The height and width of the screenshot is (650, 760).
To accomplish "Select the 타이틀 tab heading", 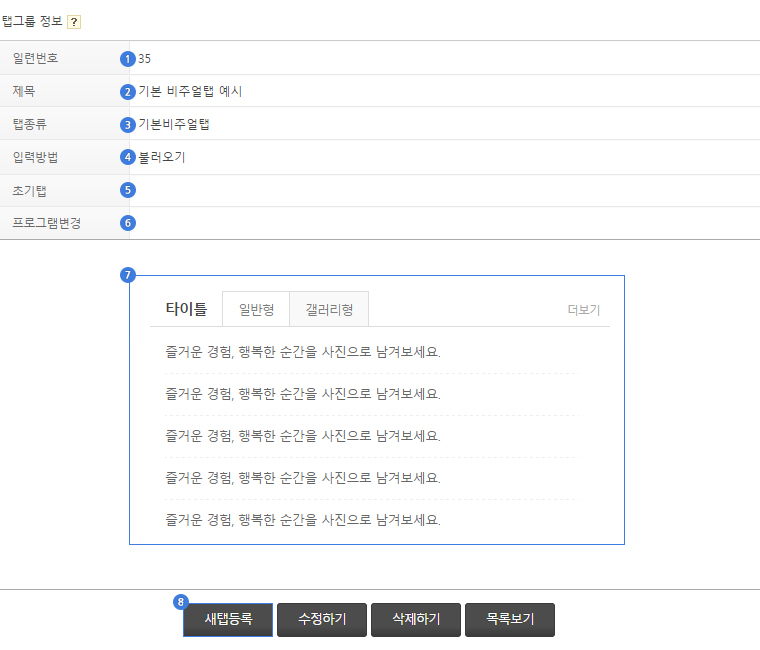I will (186, 310).
